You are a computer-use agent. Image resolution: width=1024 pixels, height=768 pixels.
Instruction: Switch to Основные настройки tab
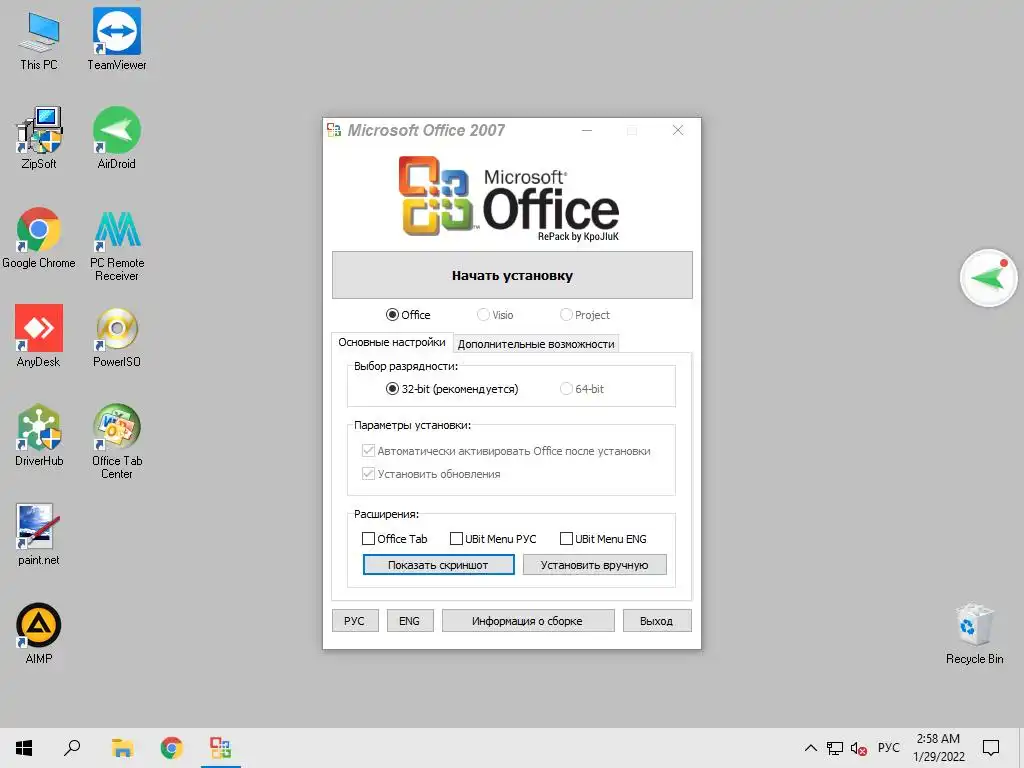tap(392, 342)
